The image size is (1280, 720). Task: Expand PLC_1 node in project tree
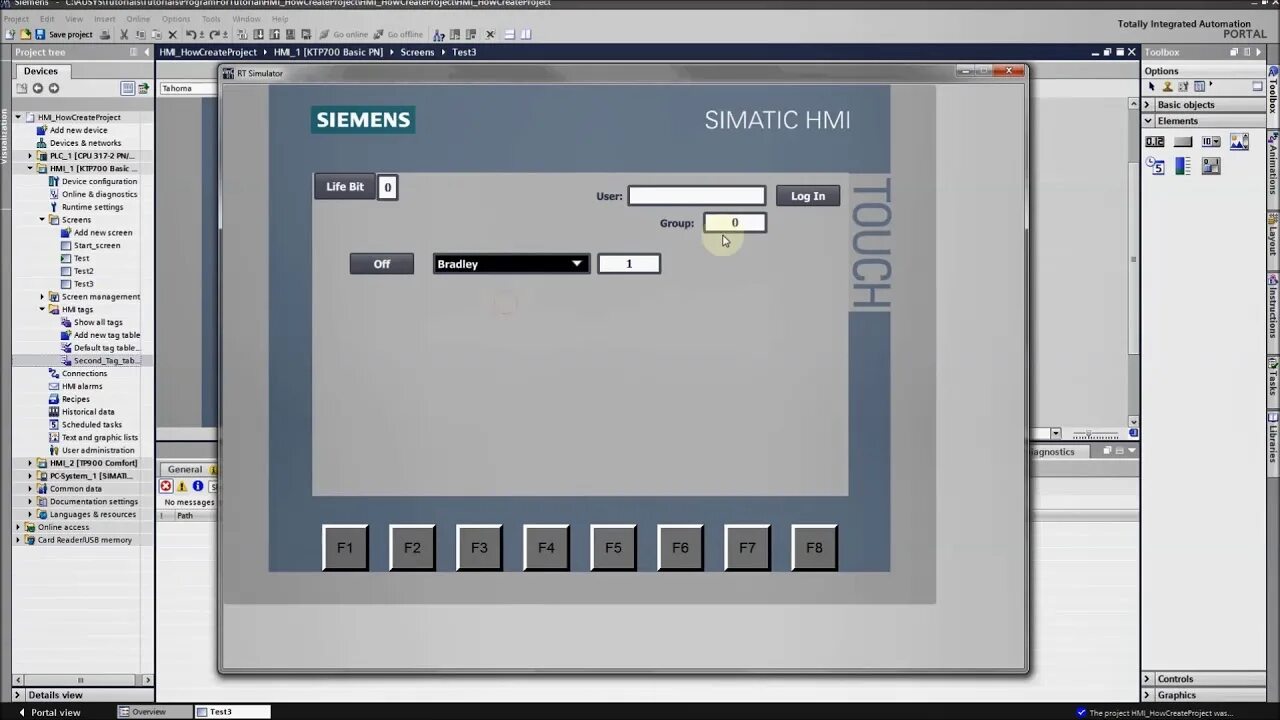(30, 156)
